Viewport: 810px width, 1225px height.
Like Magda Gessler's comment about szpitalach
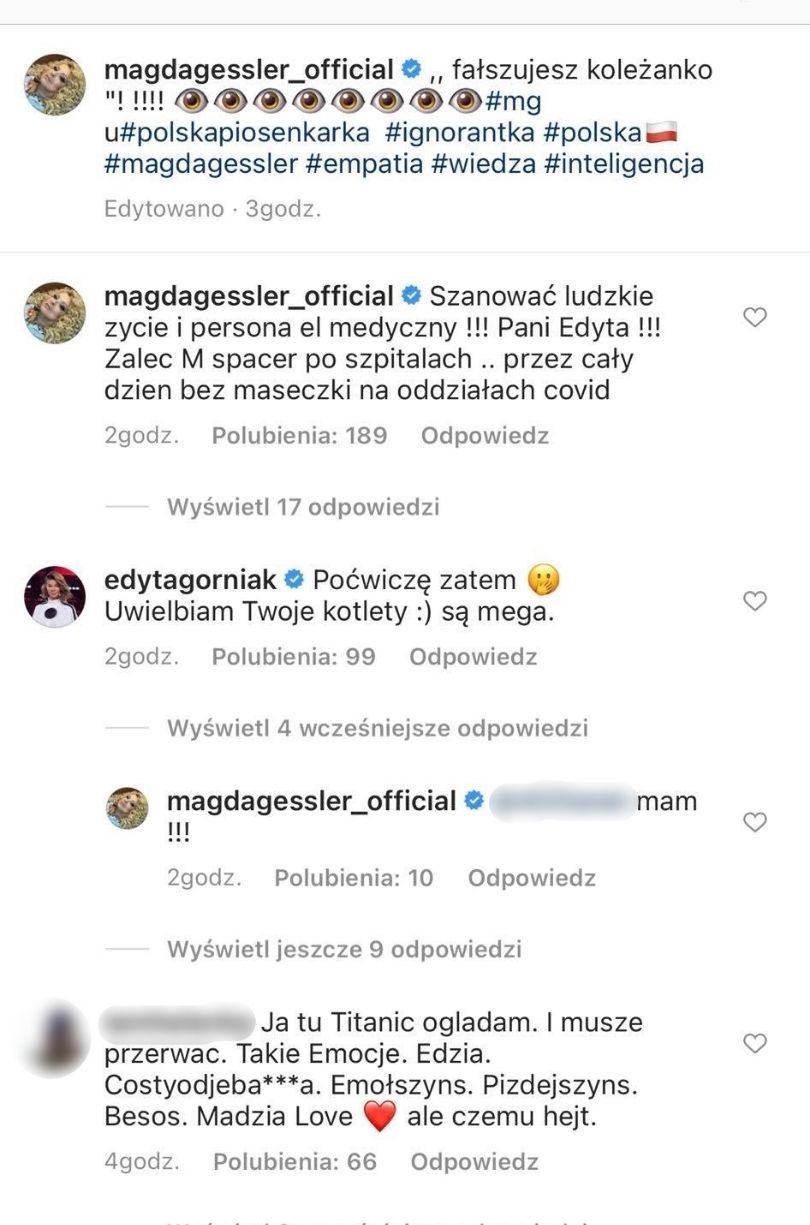[757, 318]
